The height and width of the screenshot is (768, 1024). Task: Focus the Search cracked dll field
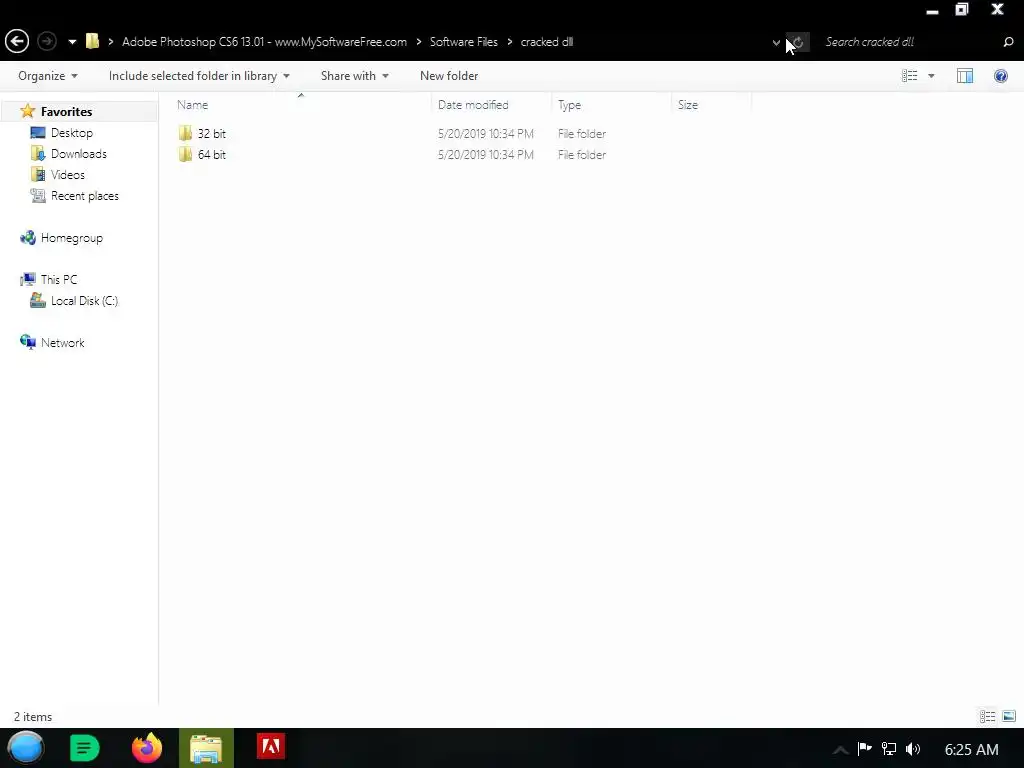(x=908, y=42)
